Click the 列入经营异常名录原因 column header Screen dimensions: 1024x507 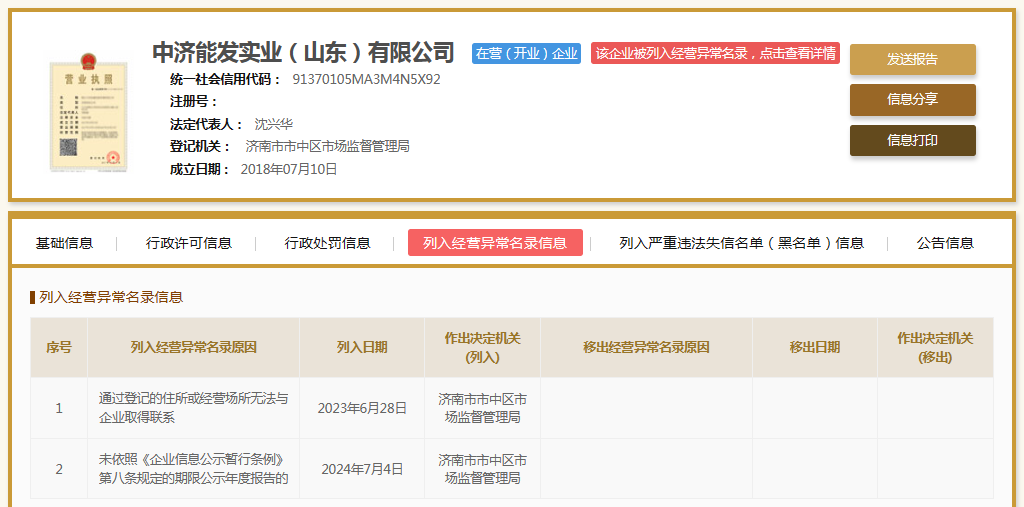click(193, 347)
